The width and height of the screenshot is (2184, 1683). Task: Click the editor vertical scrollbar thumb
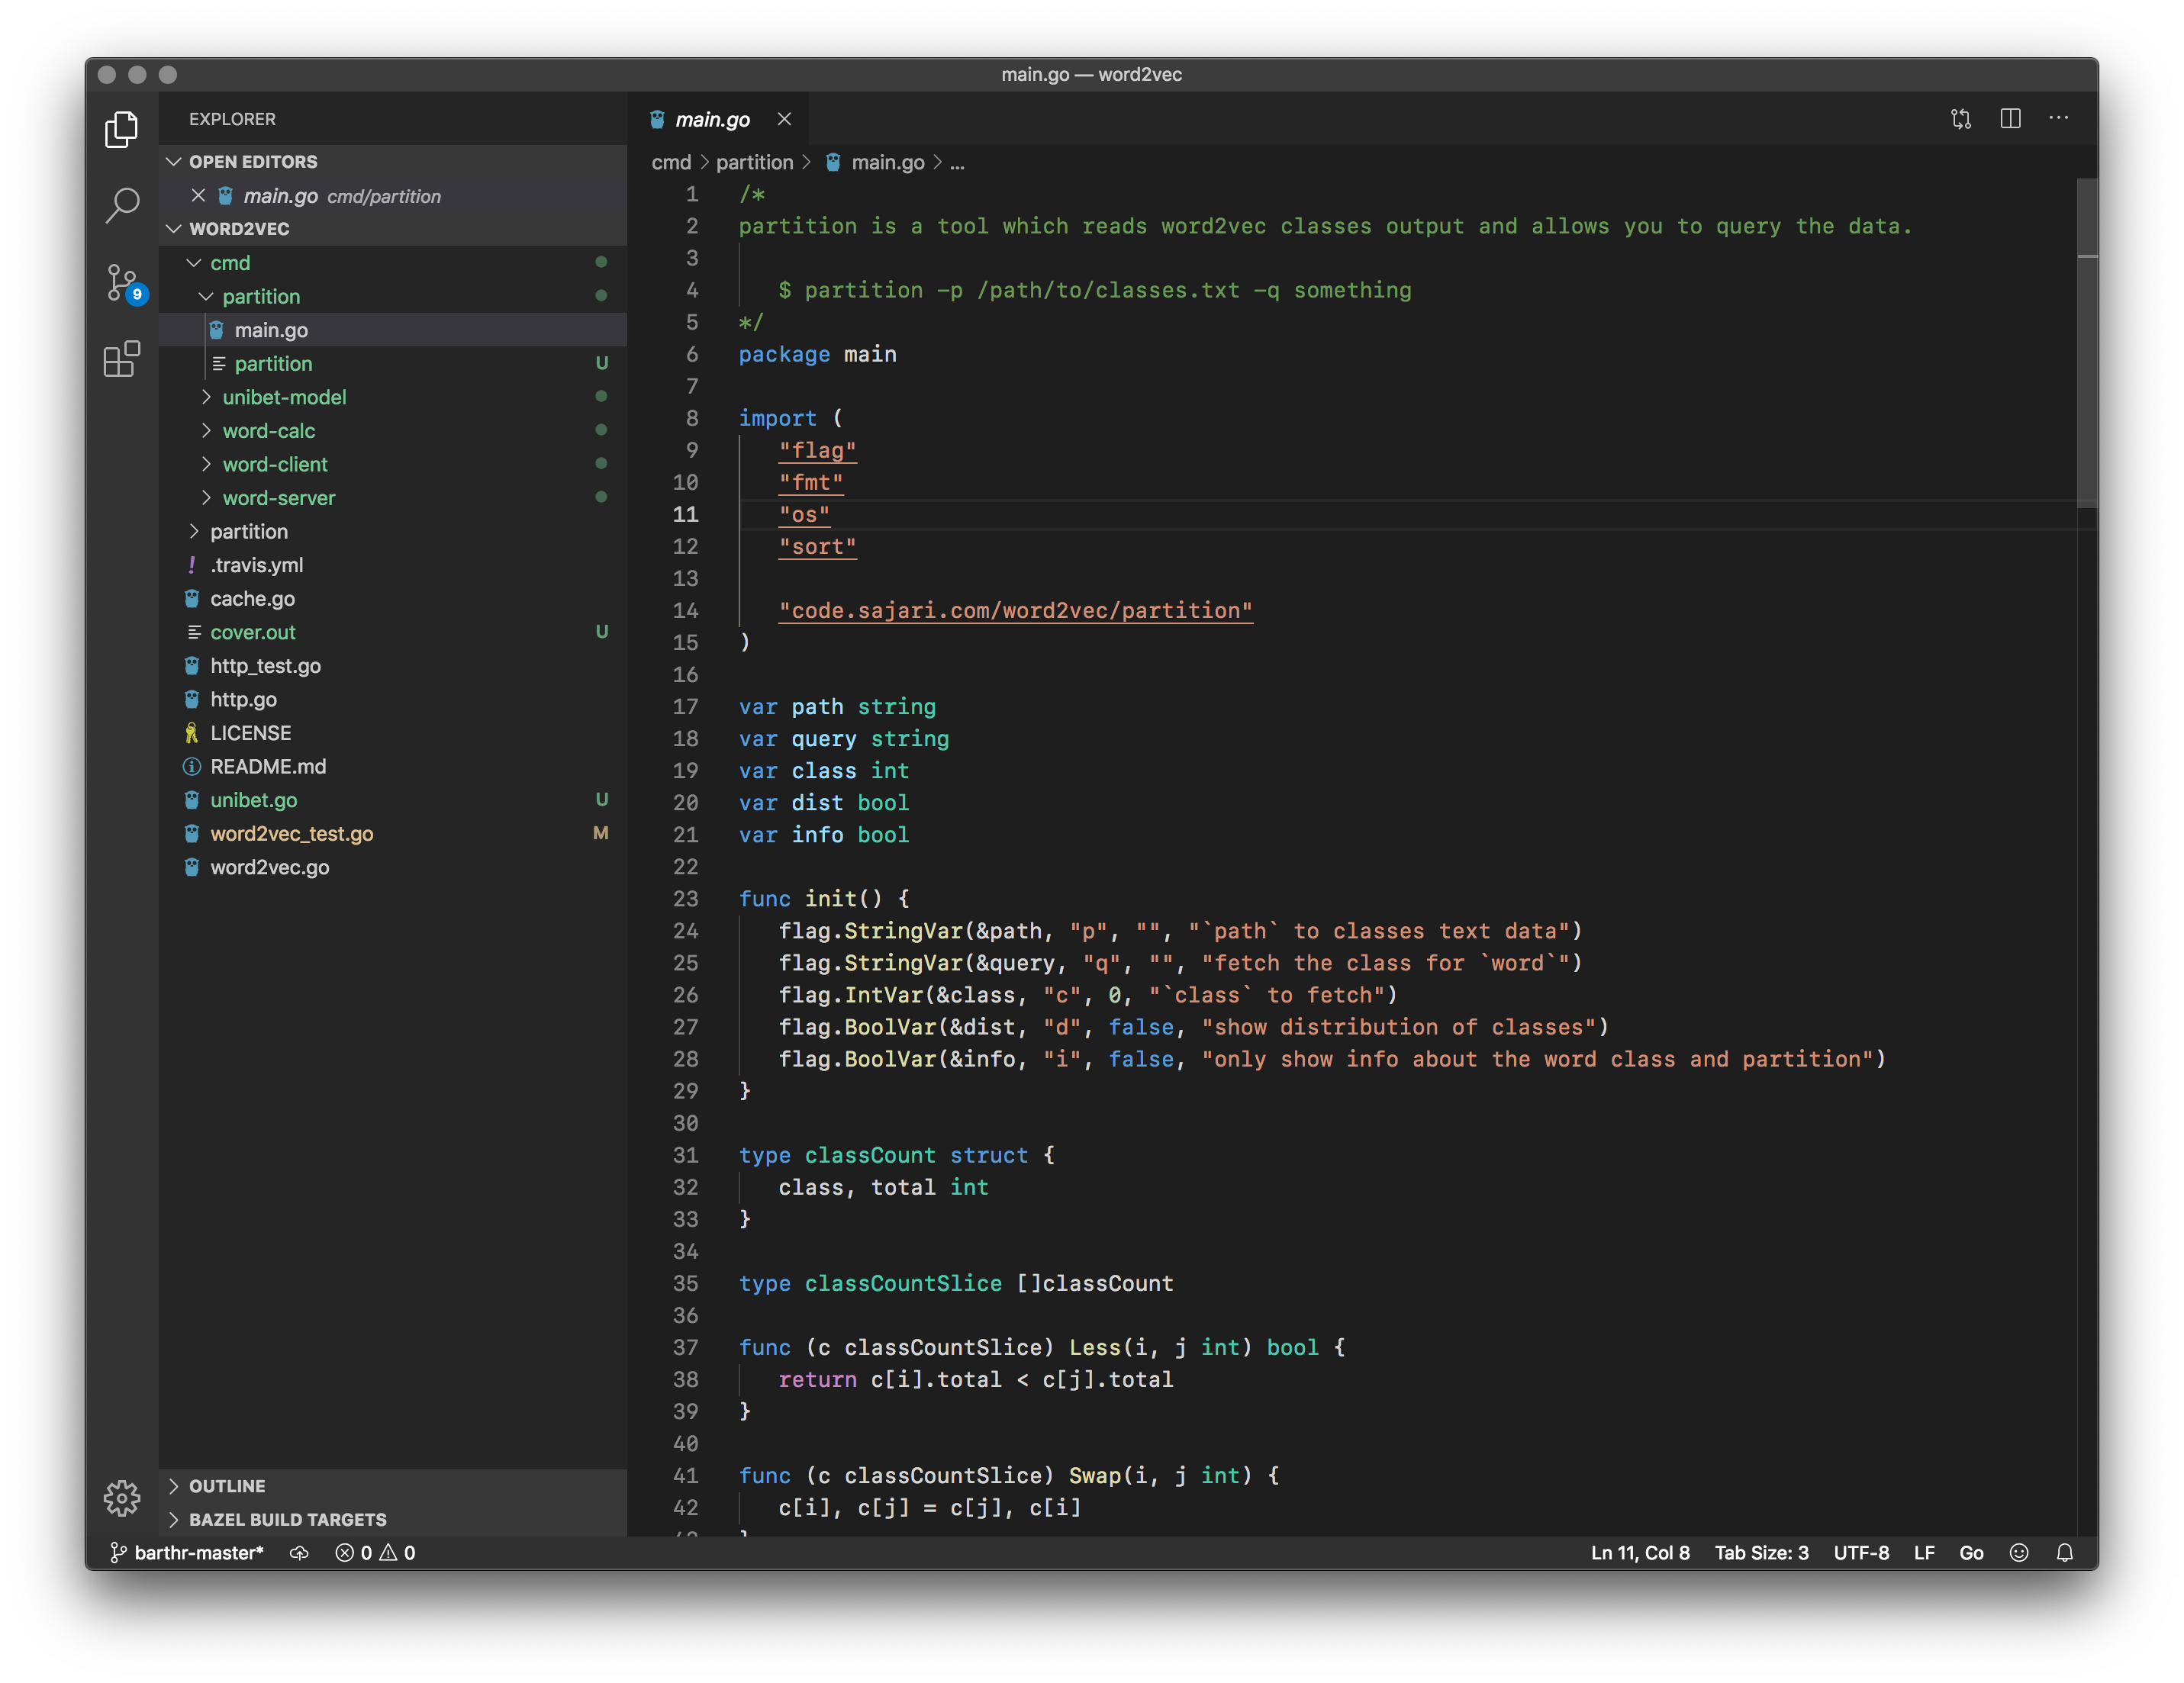(2086, 343)
